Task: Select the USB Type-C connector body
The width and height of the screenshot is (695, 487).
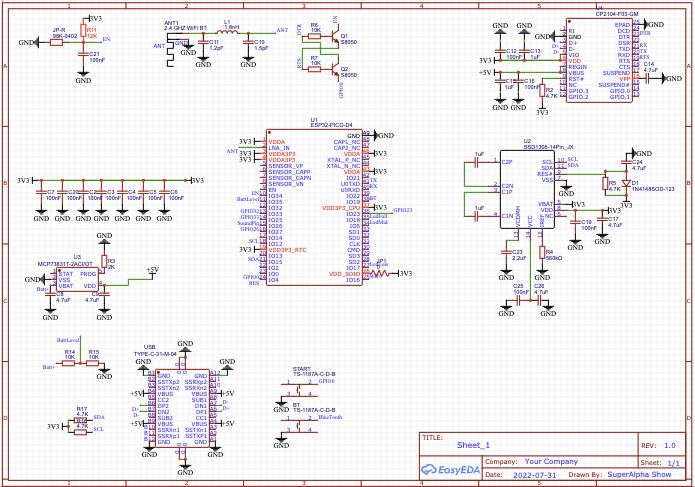Action: pos(182,409)
